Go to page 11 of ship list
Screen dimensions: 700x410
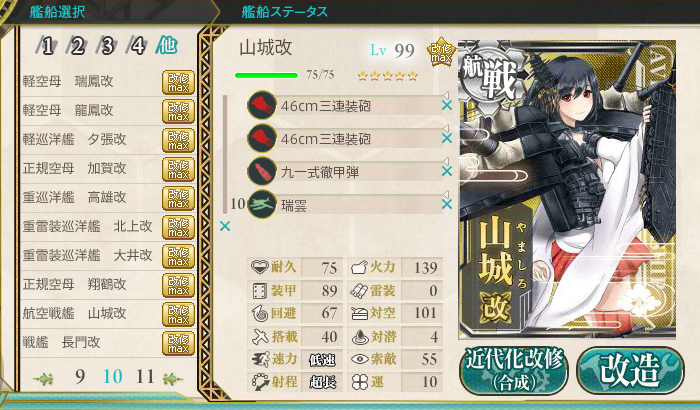click(145, 377)
